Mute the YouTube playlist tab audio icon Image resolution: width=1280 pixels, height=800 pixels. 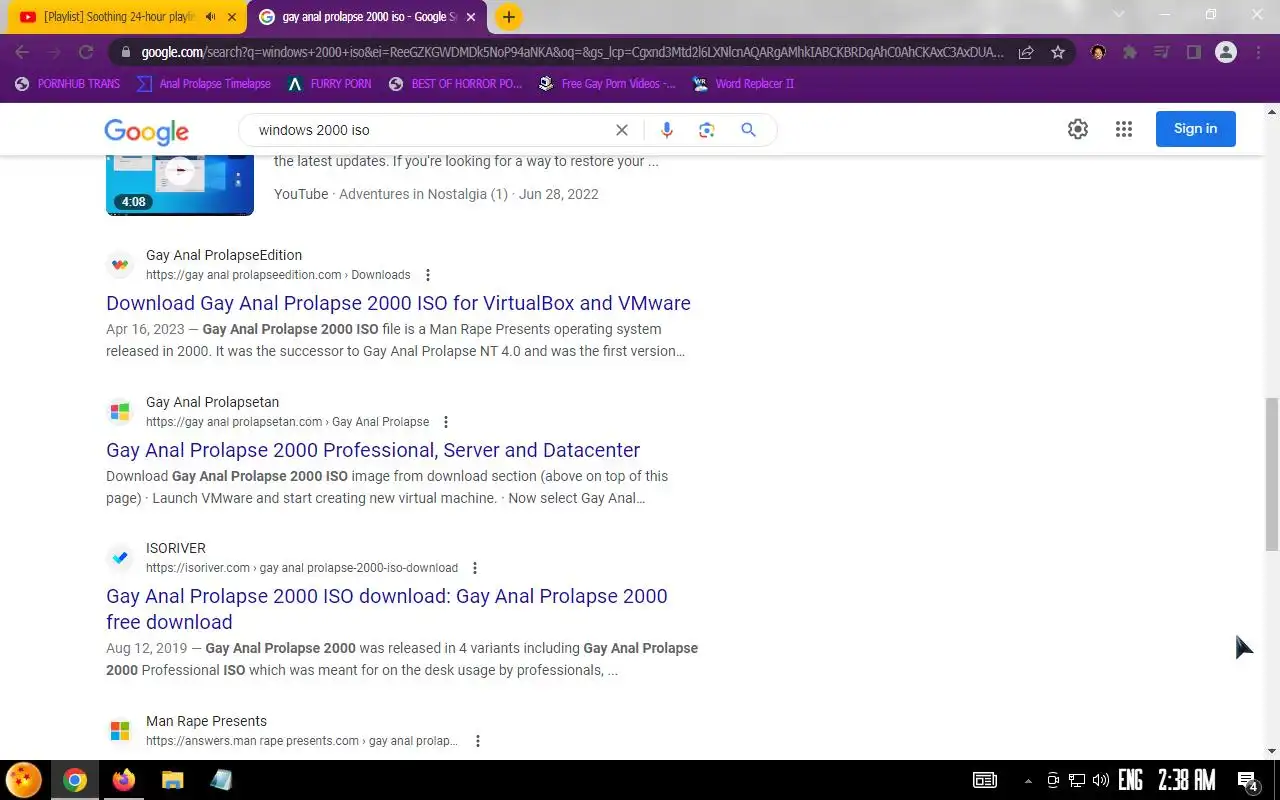(211, 17)
